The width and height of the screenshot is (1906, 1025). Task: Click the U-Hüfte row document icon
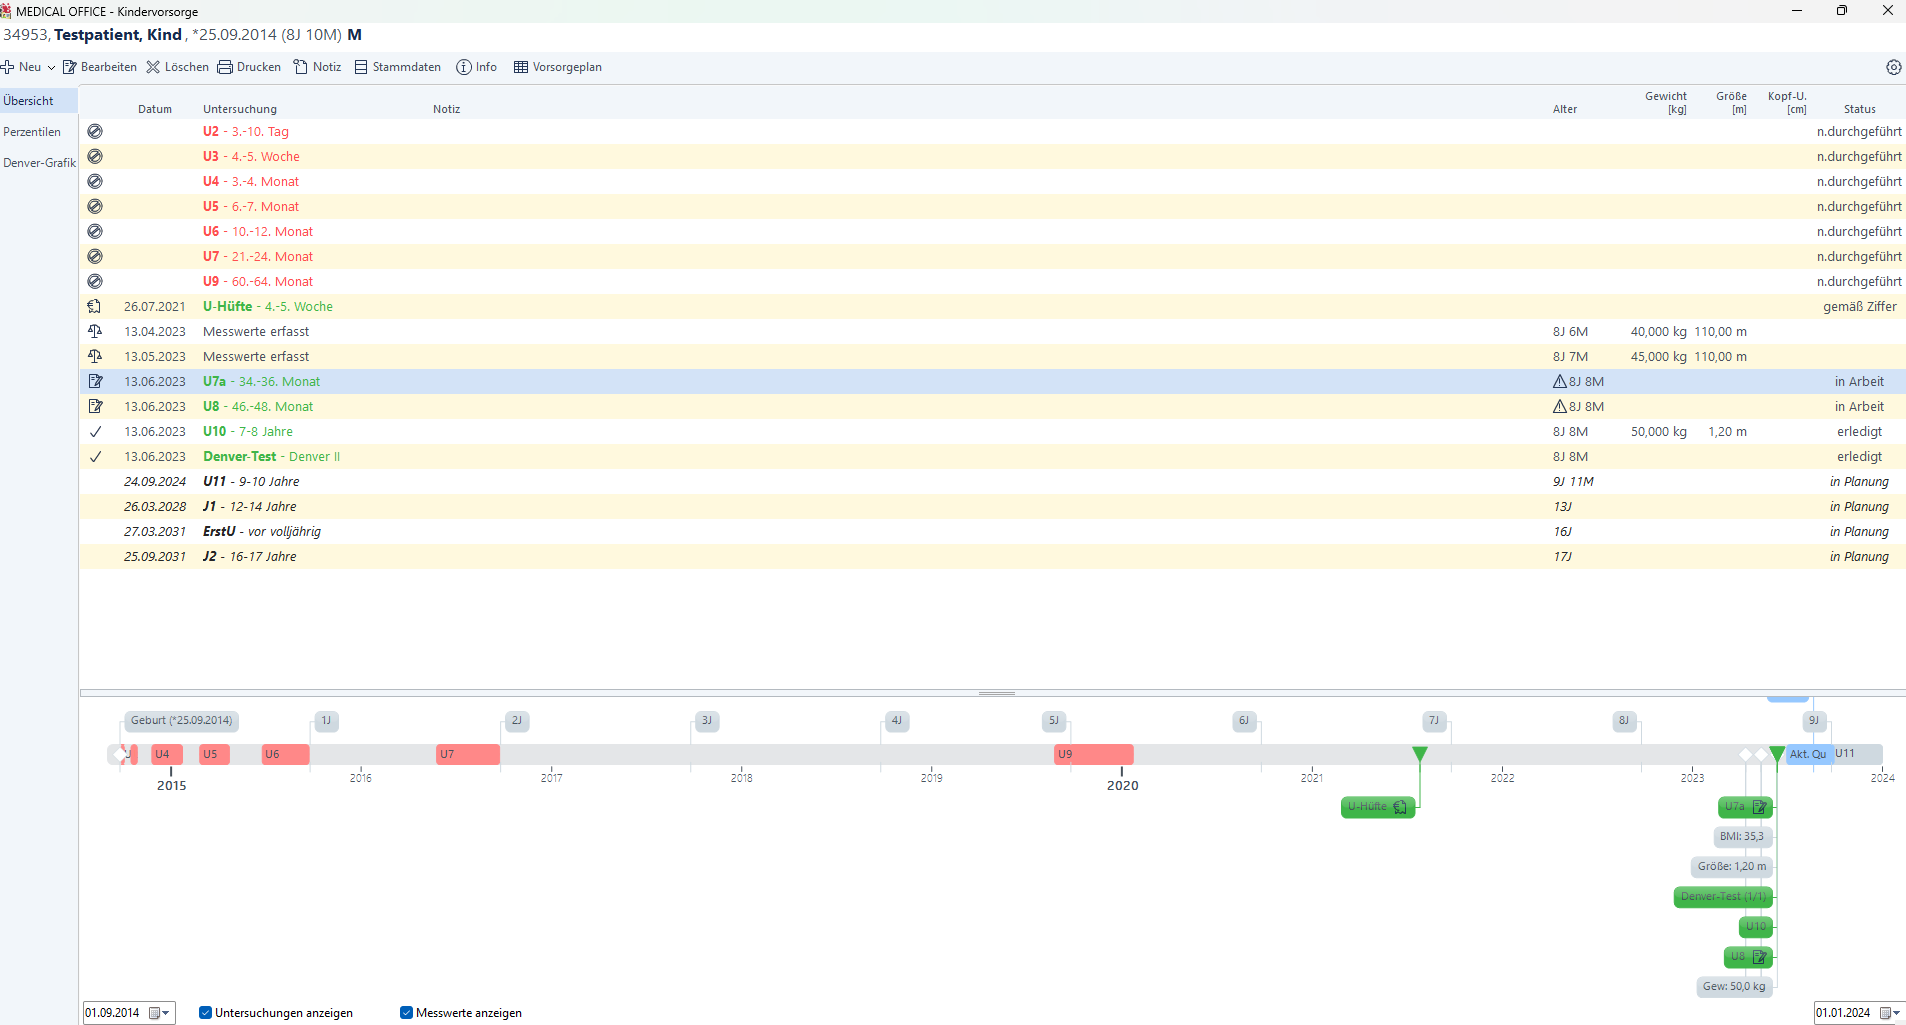(95, 306)
